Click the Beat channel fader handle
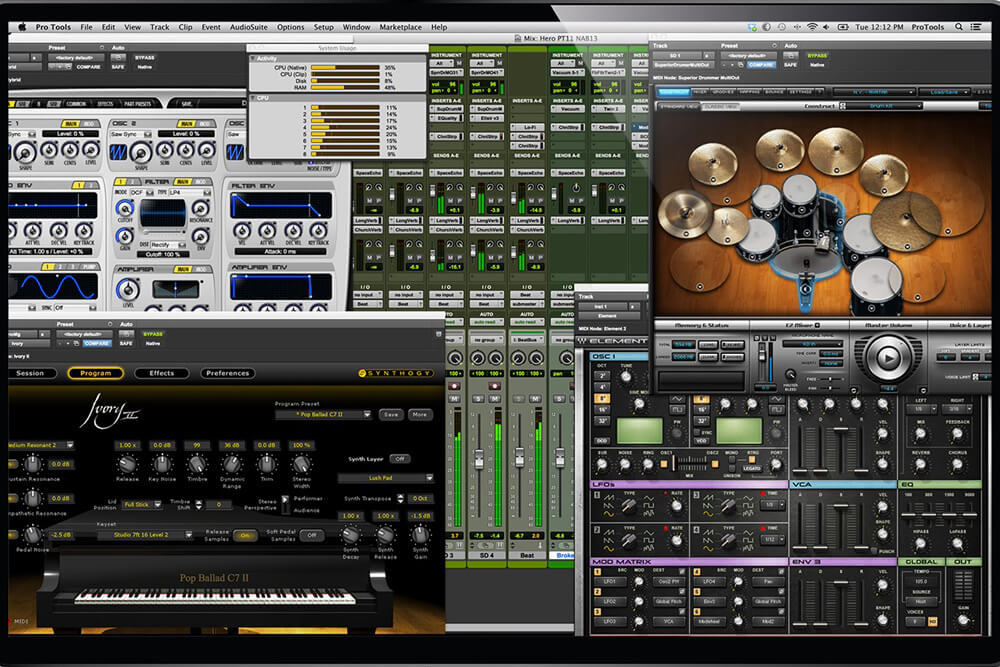 coord(519,457)
